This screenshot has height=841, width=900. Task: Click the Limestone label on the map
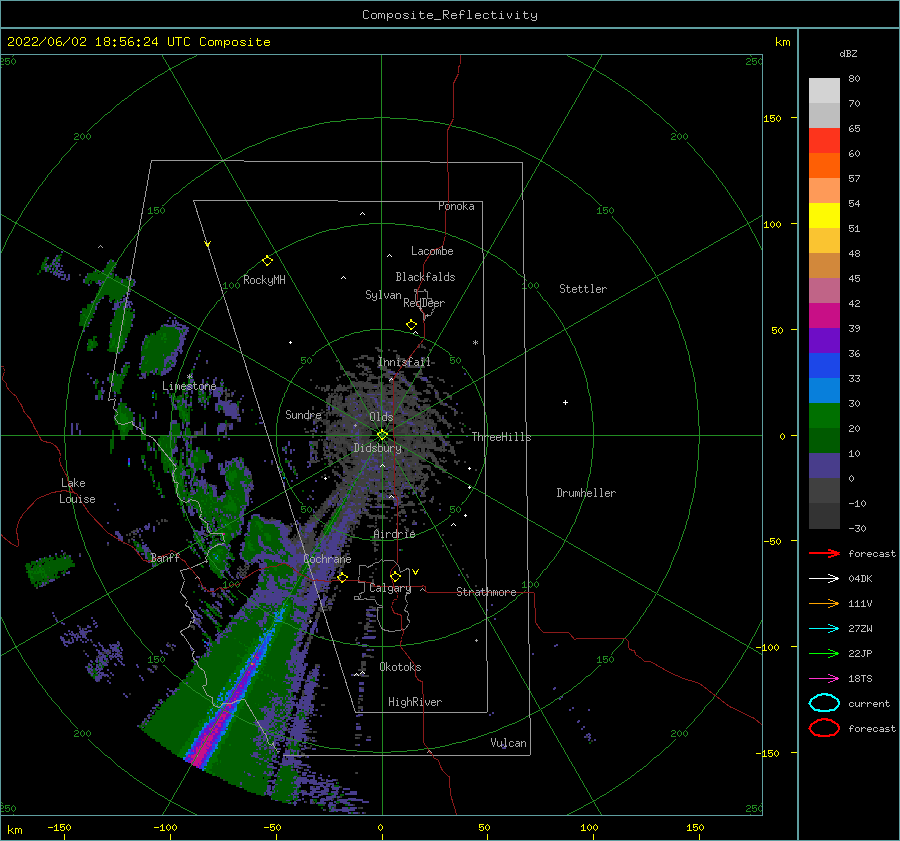pyautogui.click(x=189, y=386)
